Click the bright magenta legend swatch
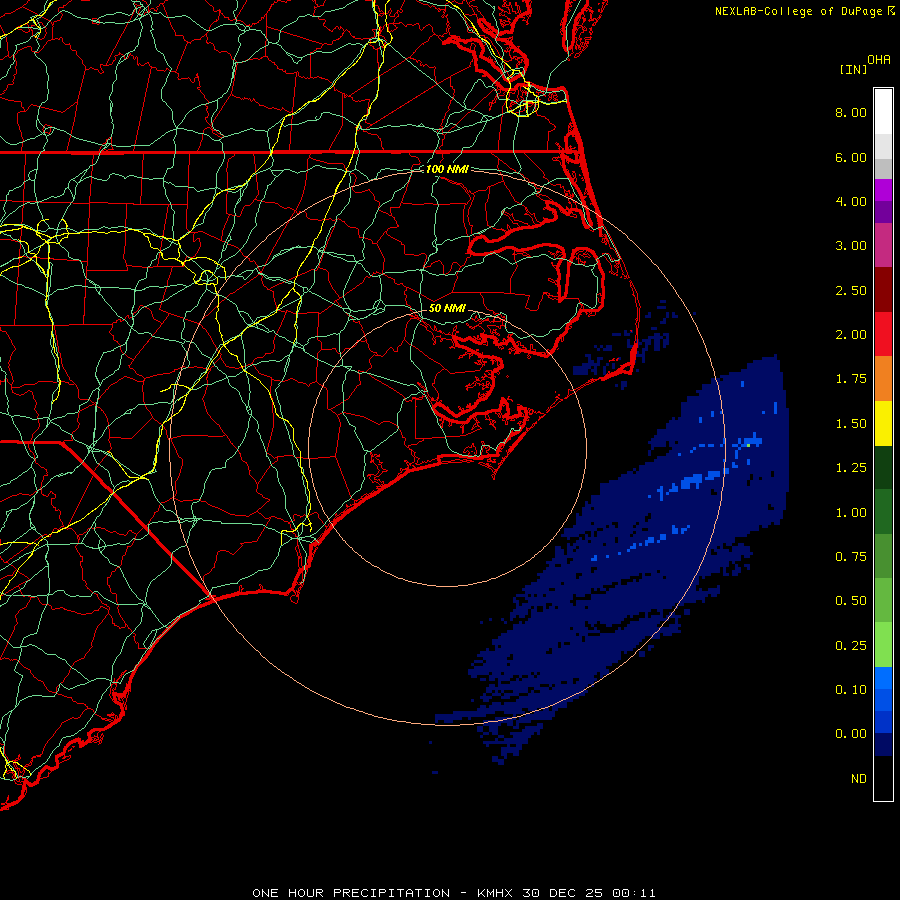 [883, 190]
